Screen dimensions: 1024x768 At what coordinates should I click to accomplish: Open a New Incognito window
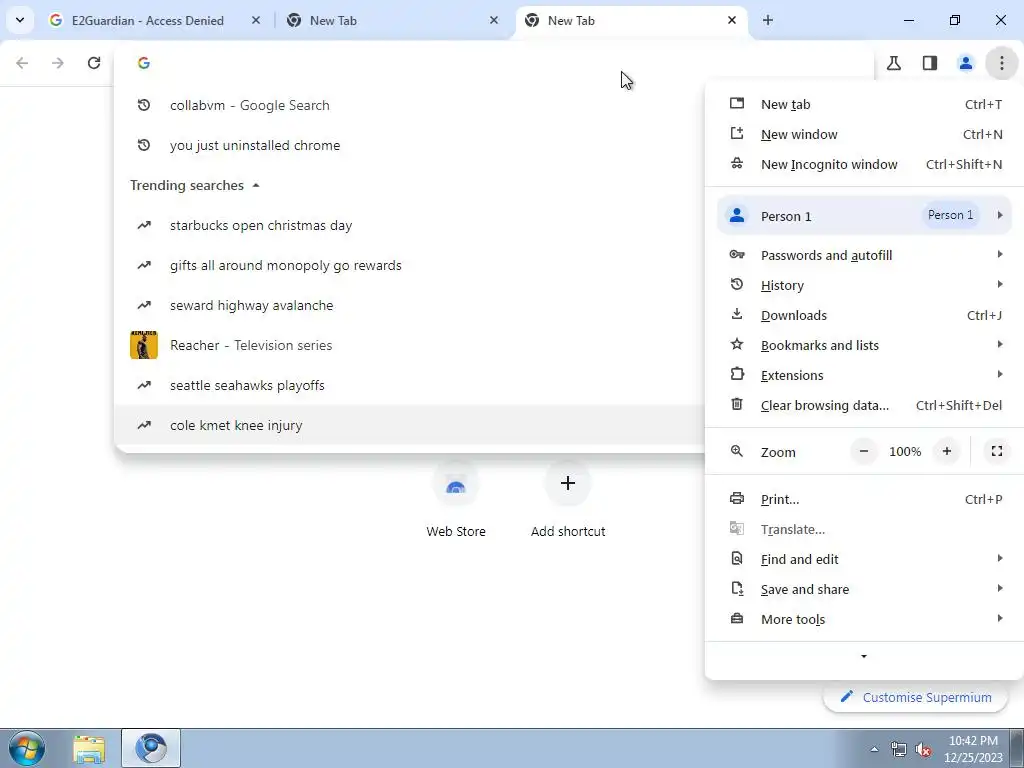coord(864,165)
